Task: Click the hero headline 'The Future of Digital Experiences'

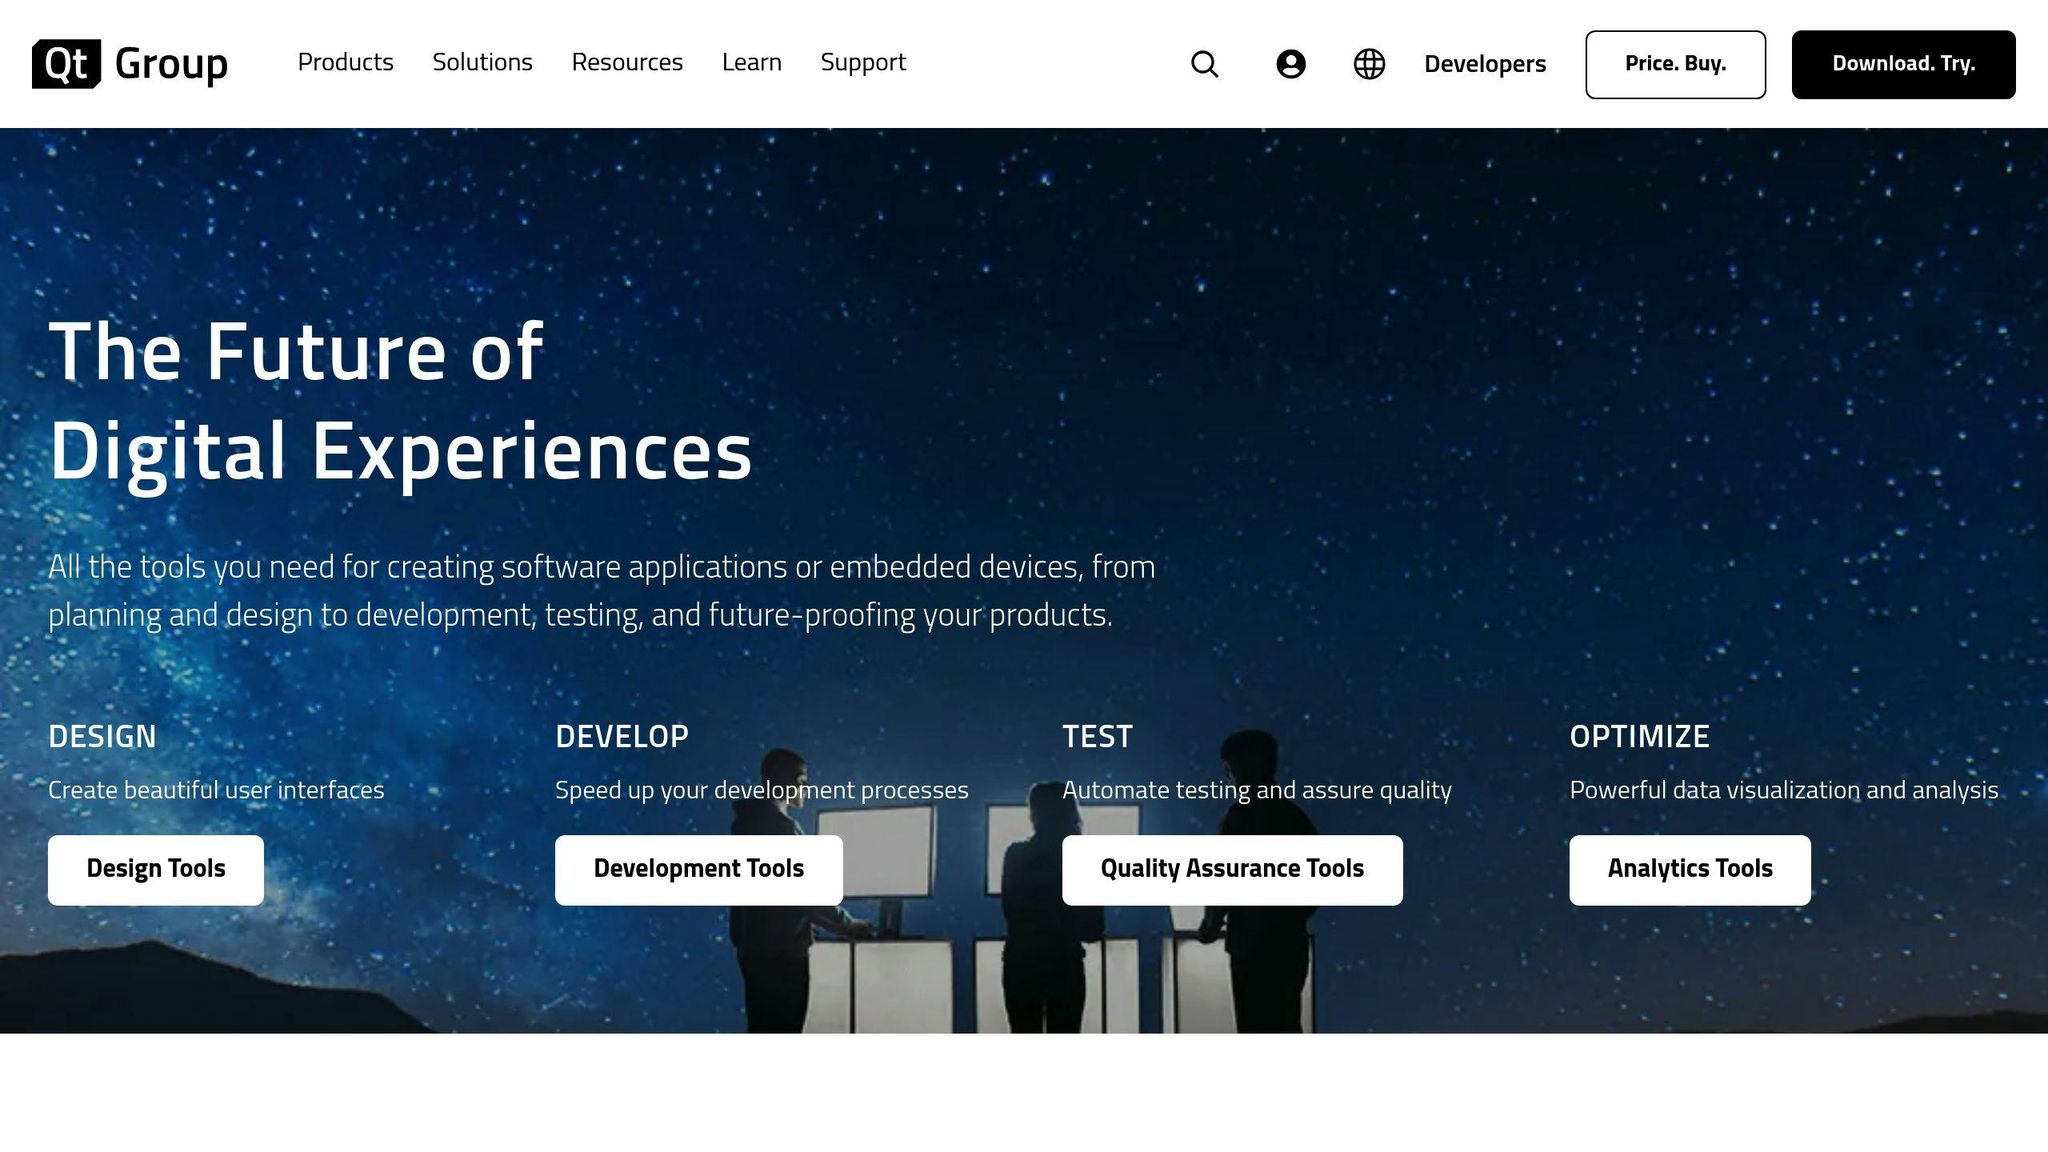Action: (x=400, y=400)
